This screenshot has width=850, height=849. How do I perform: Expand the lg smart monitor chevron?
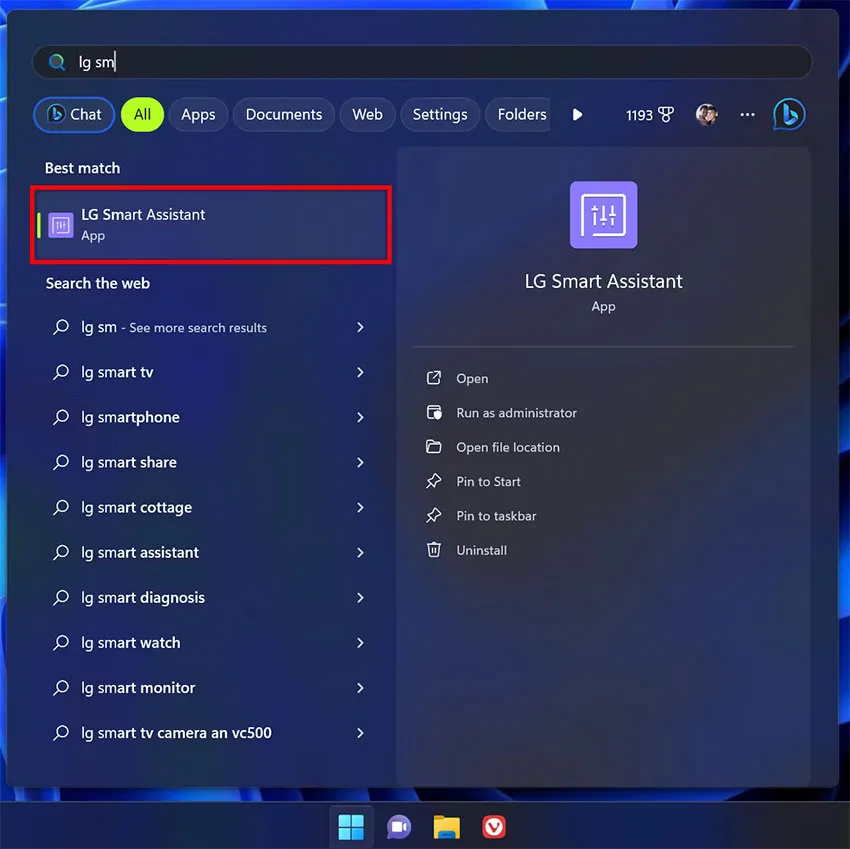[360, 687]
